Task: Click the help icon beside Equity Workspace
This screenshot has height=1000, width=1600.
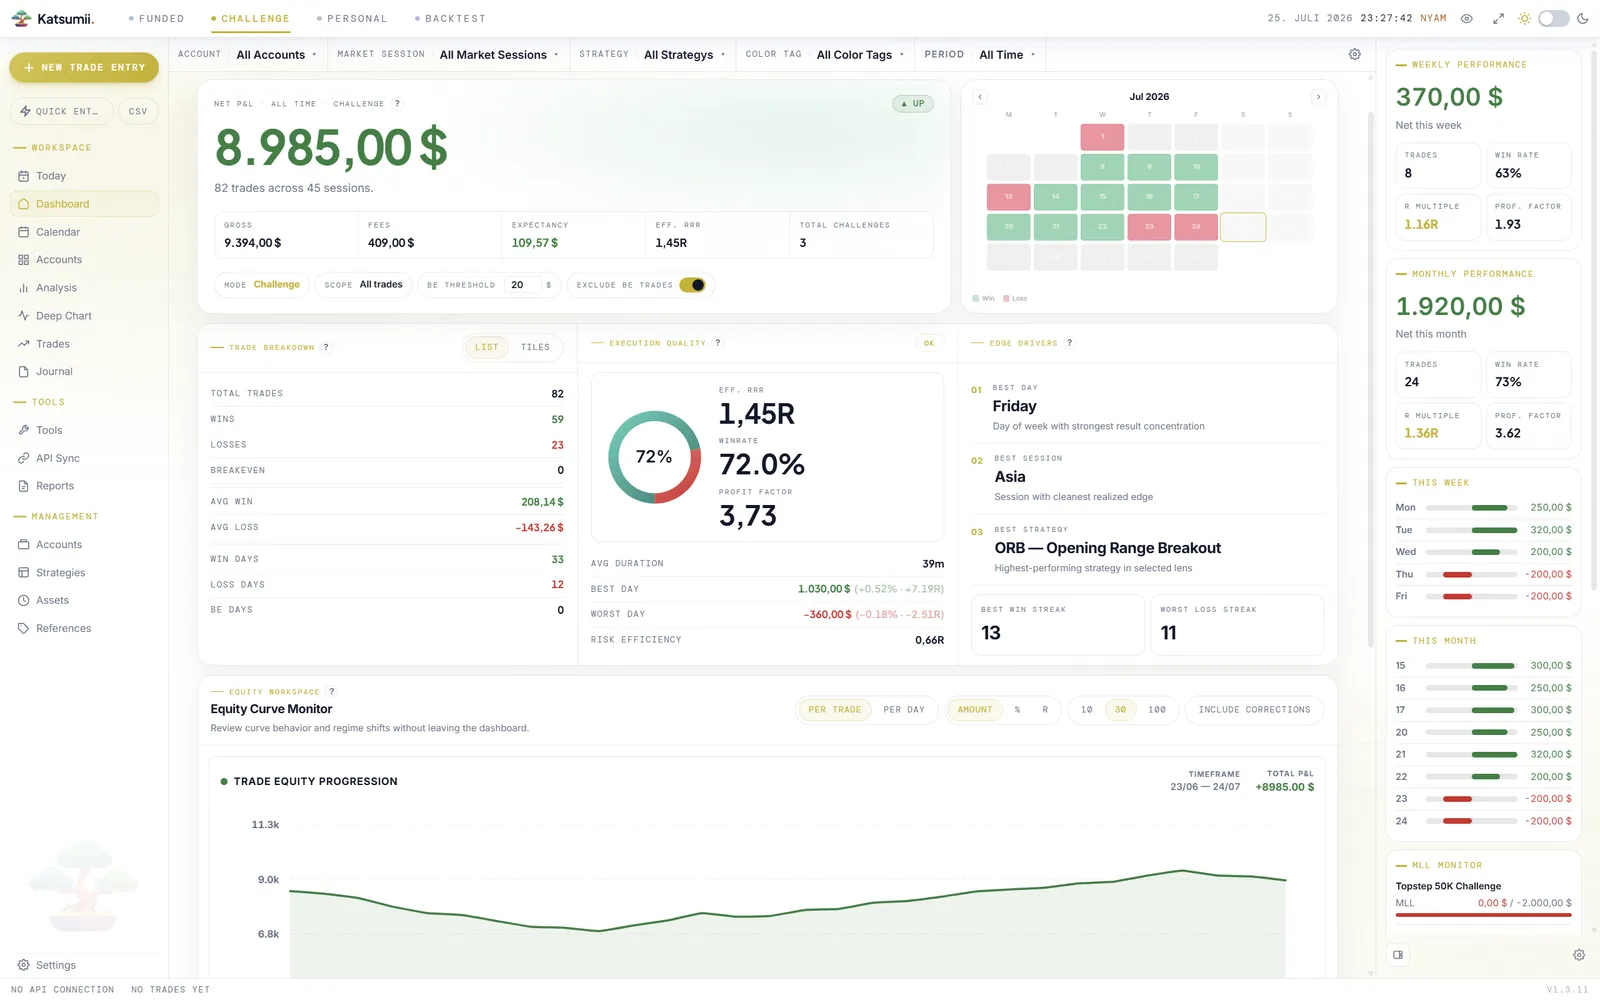Action: point(332,692)
